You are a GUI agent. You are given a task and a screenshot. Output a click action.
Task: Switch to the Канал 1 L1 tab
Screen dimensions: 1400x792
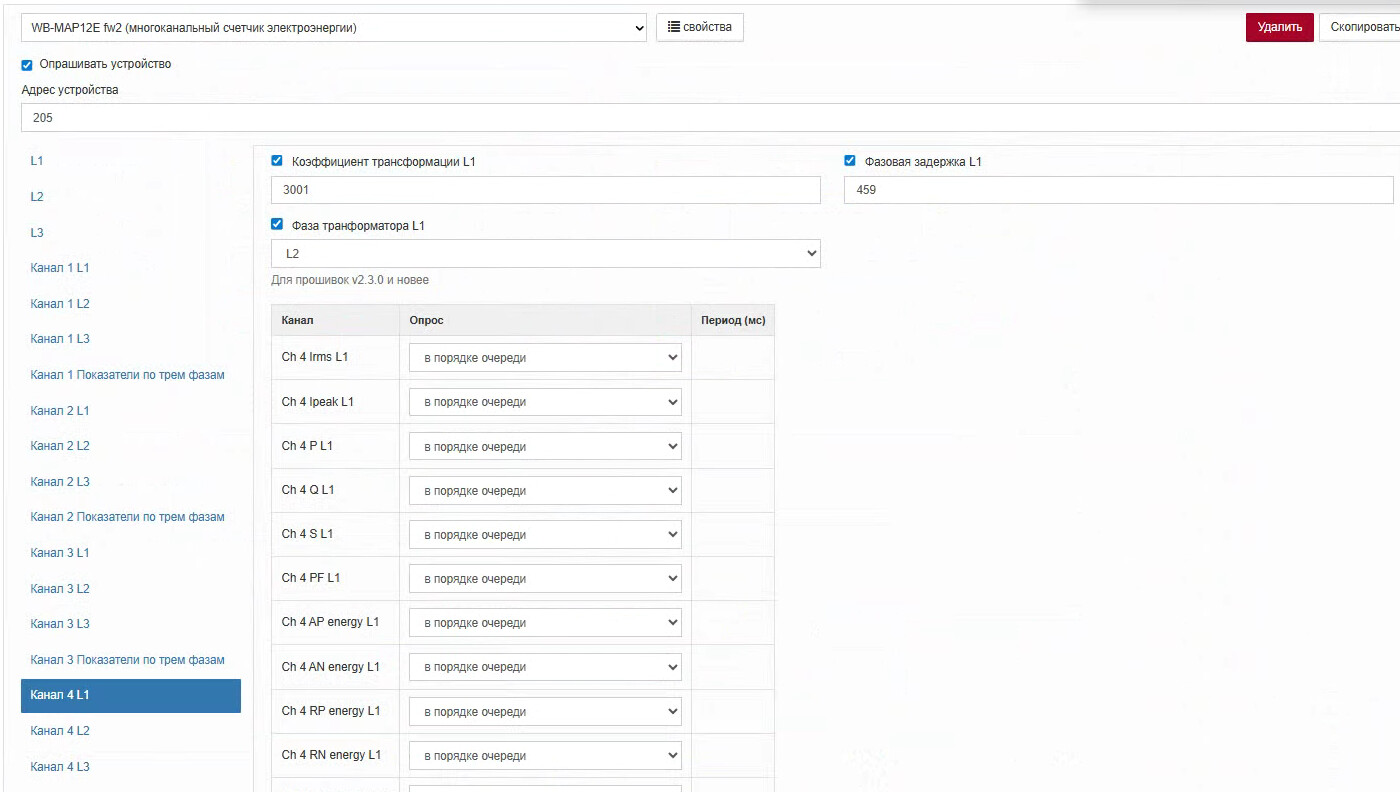tap(60, 268)
